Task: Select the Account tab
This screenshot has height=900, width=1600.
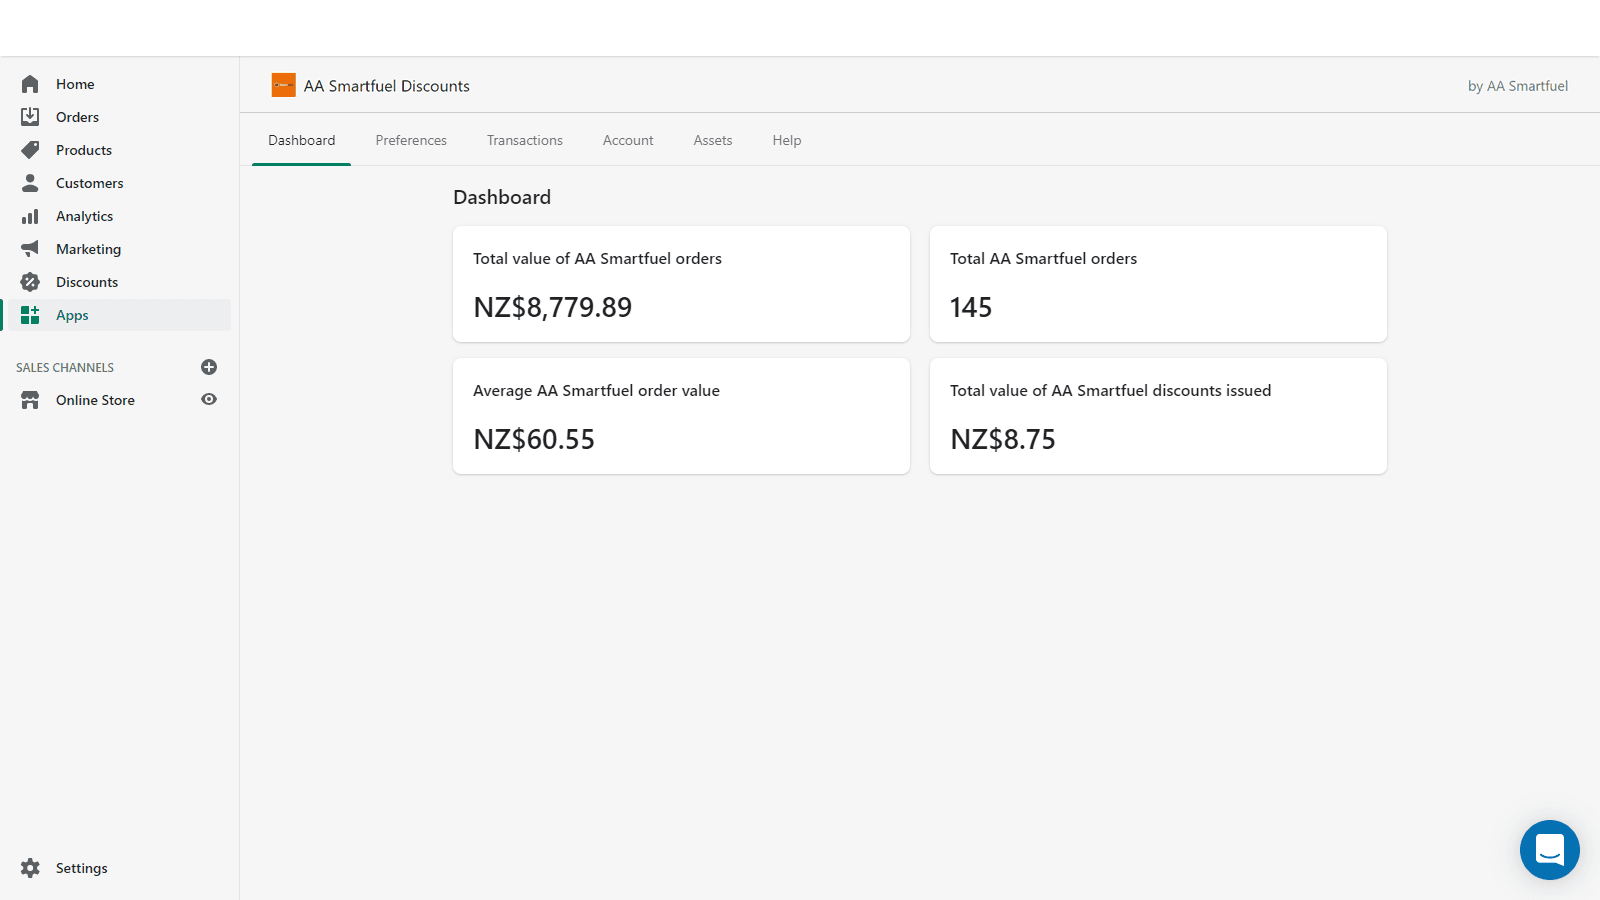Action: [627, 140]
